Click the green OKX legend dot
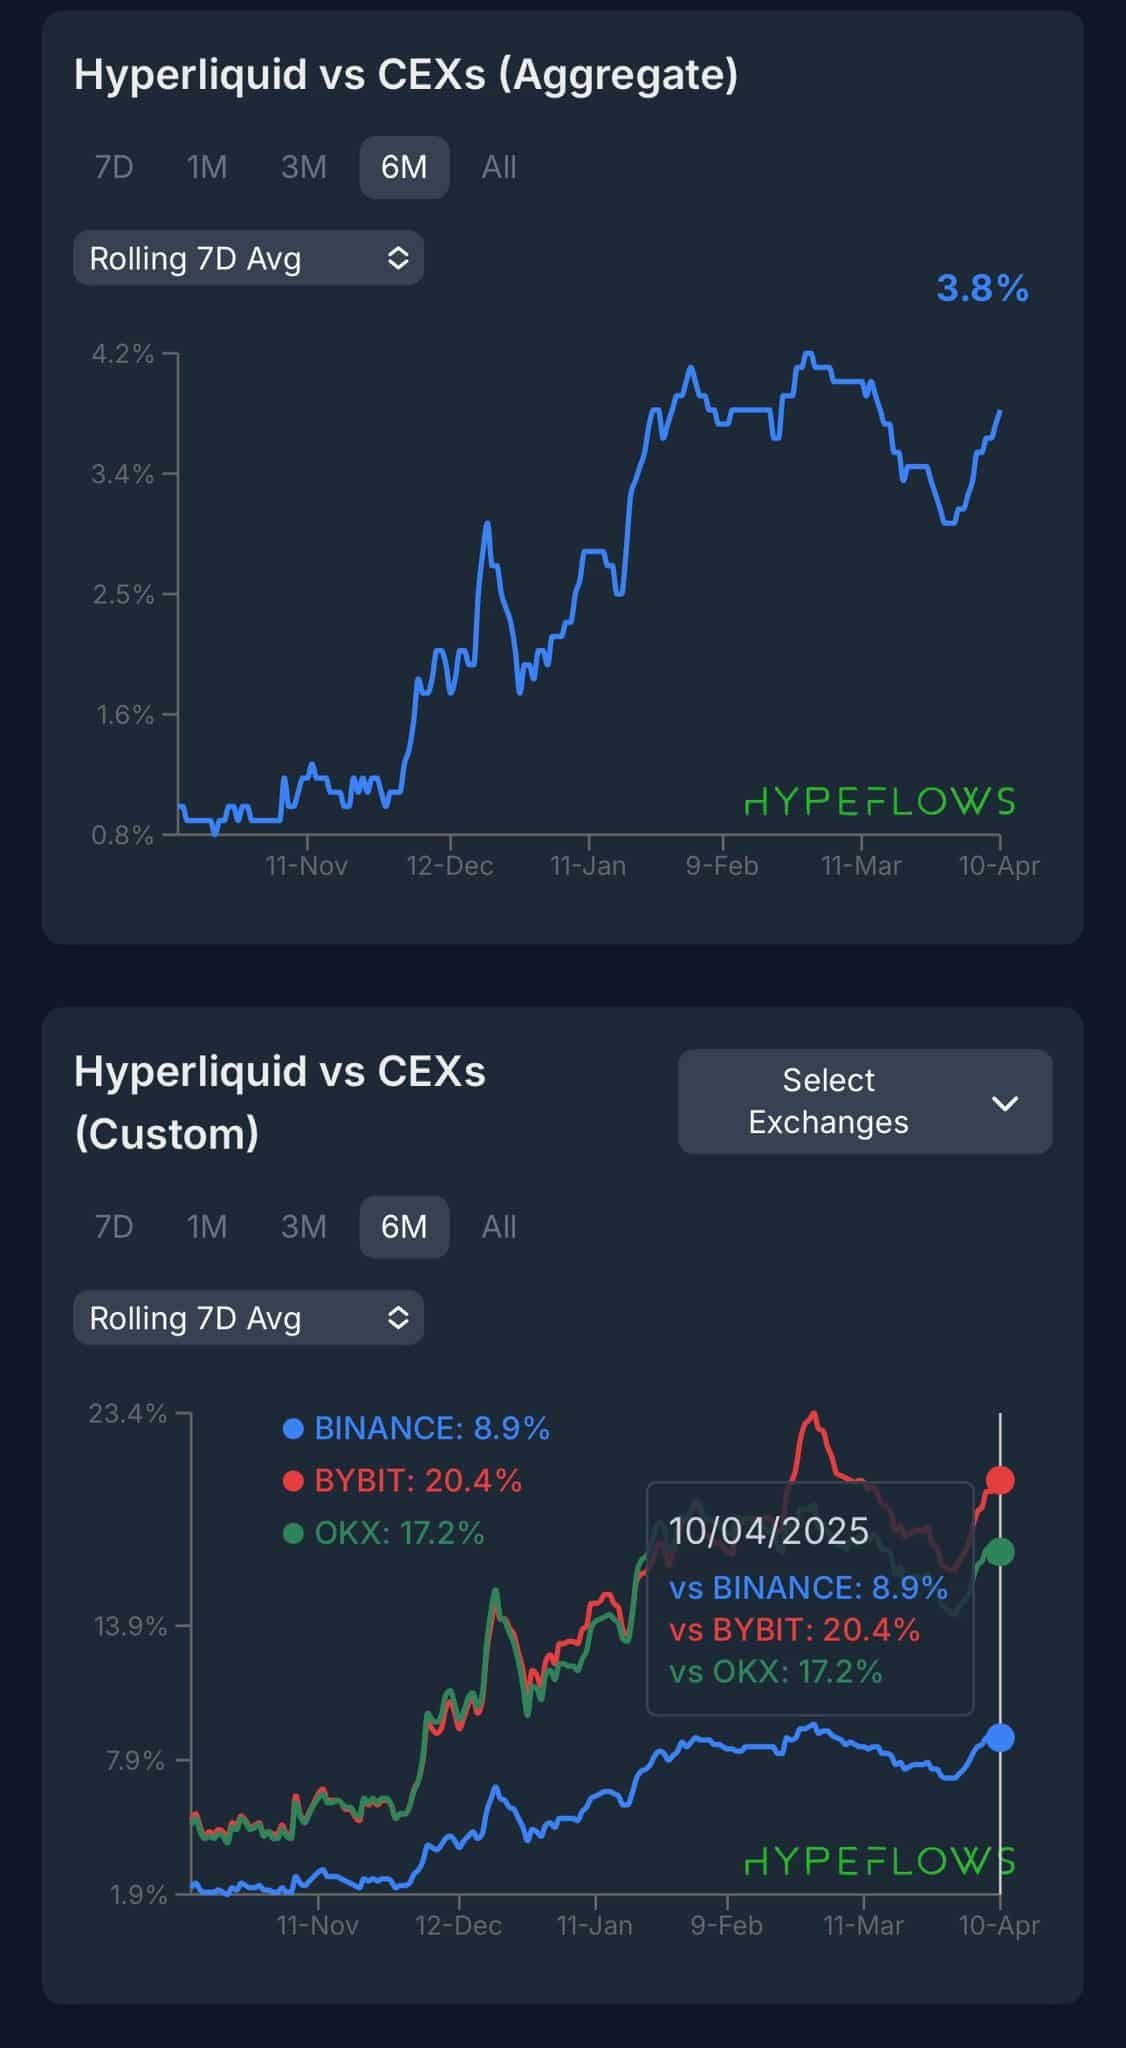The width and height of the screenshot is (1126, 2048). point(293,1533)
